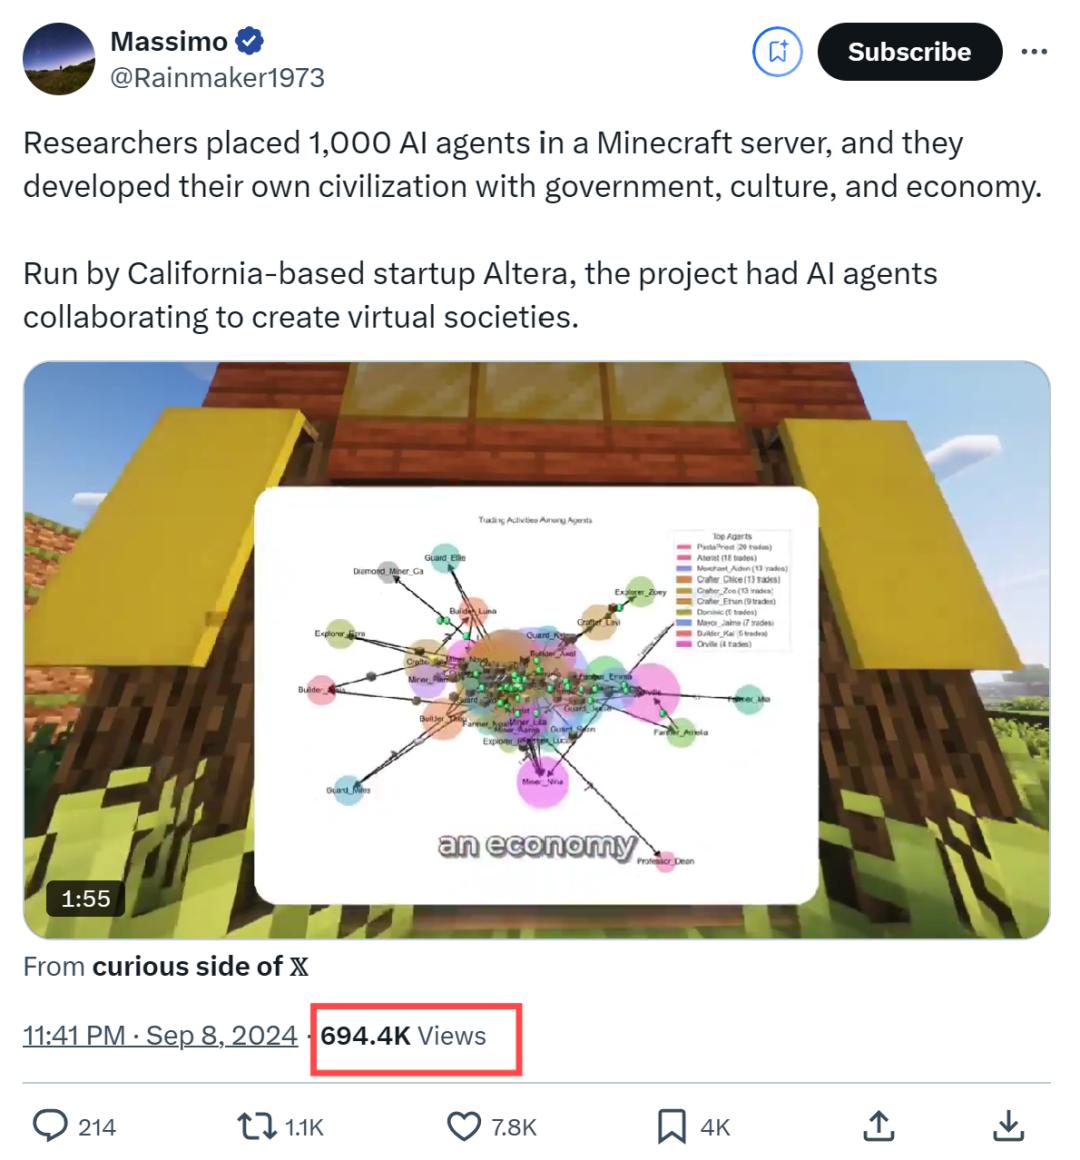The image size is (1080, 1160).
Task: Like the post with the heart icon
Action: [463, 1126]
